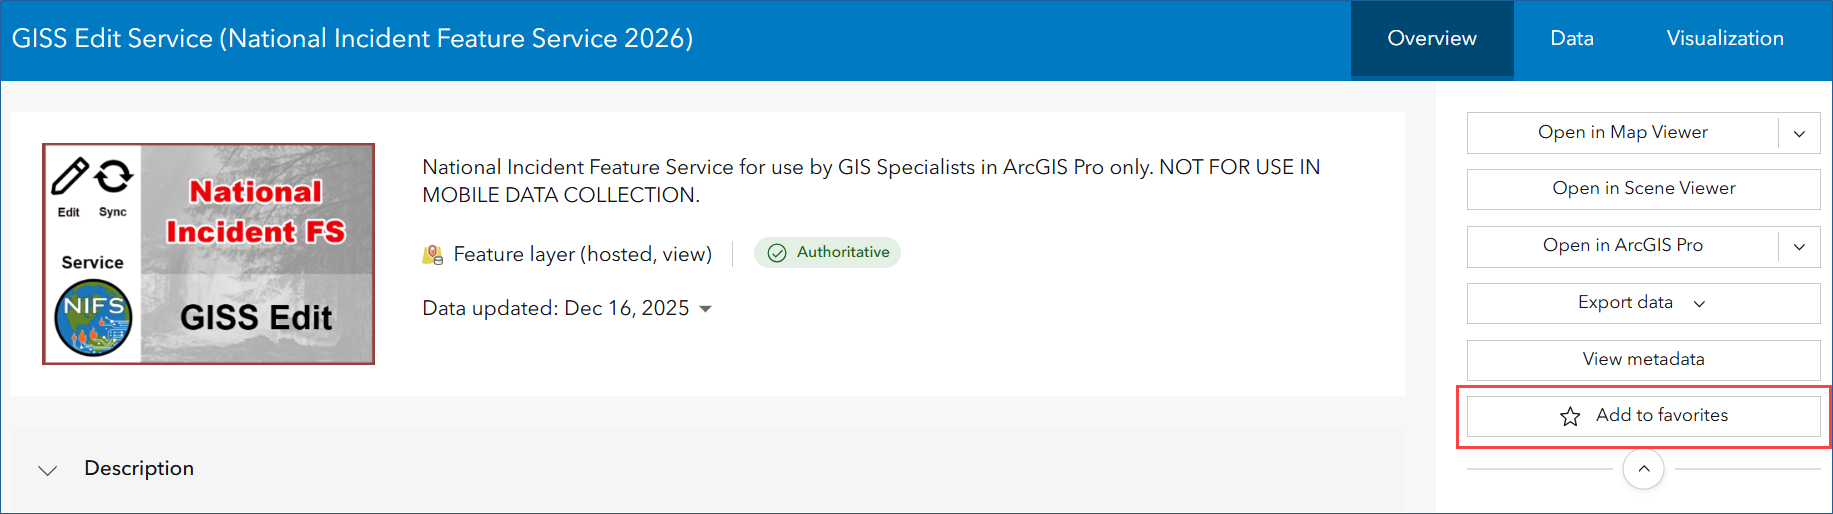Image resolution: width=1833 pixels, height=514 pixels.
Task: Click Open in Map Viewer button
Action: (1622, 133)
